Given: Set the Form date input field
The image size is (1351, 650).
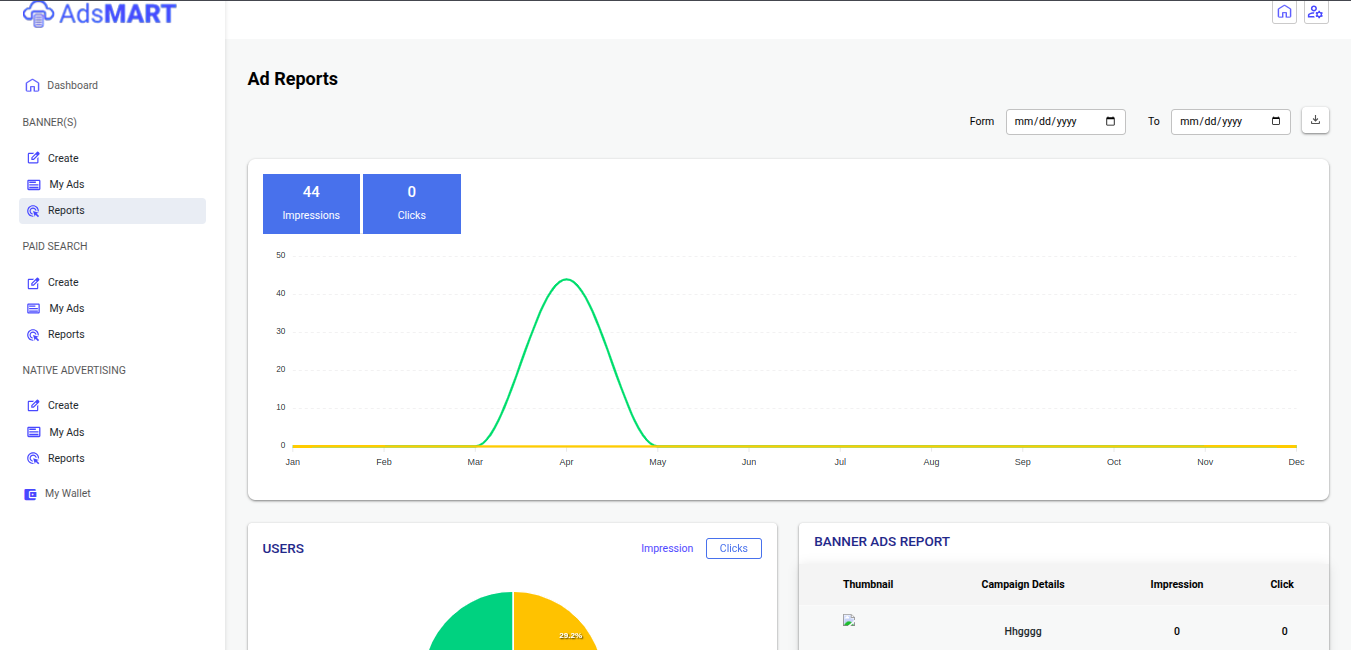Looking at the screenshot, I should point(1066,122).
